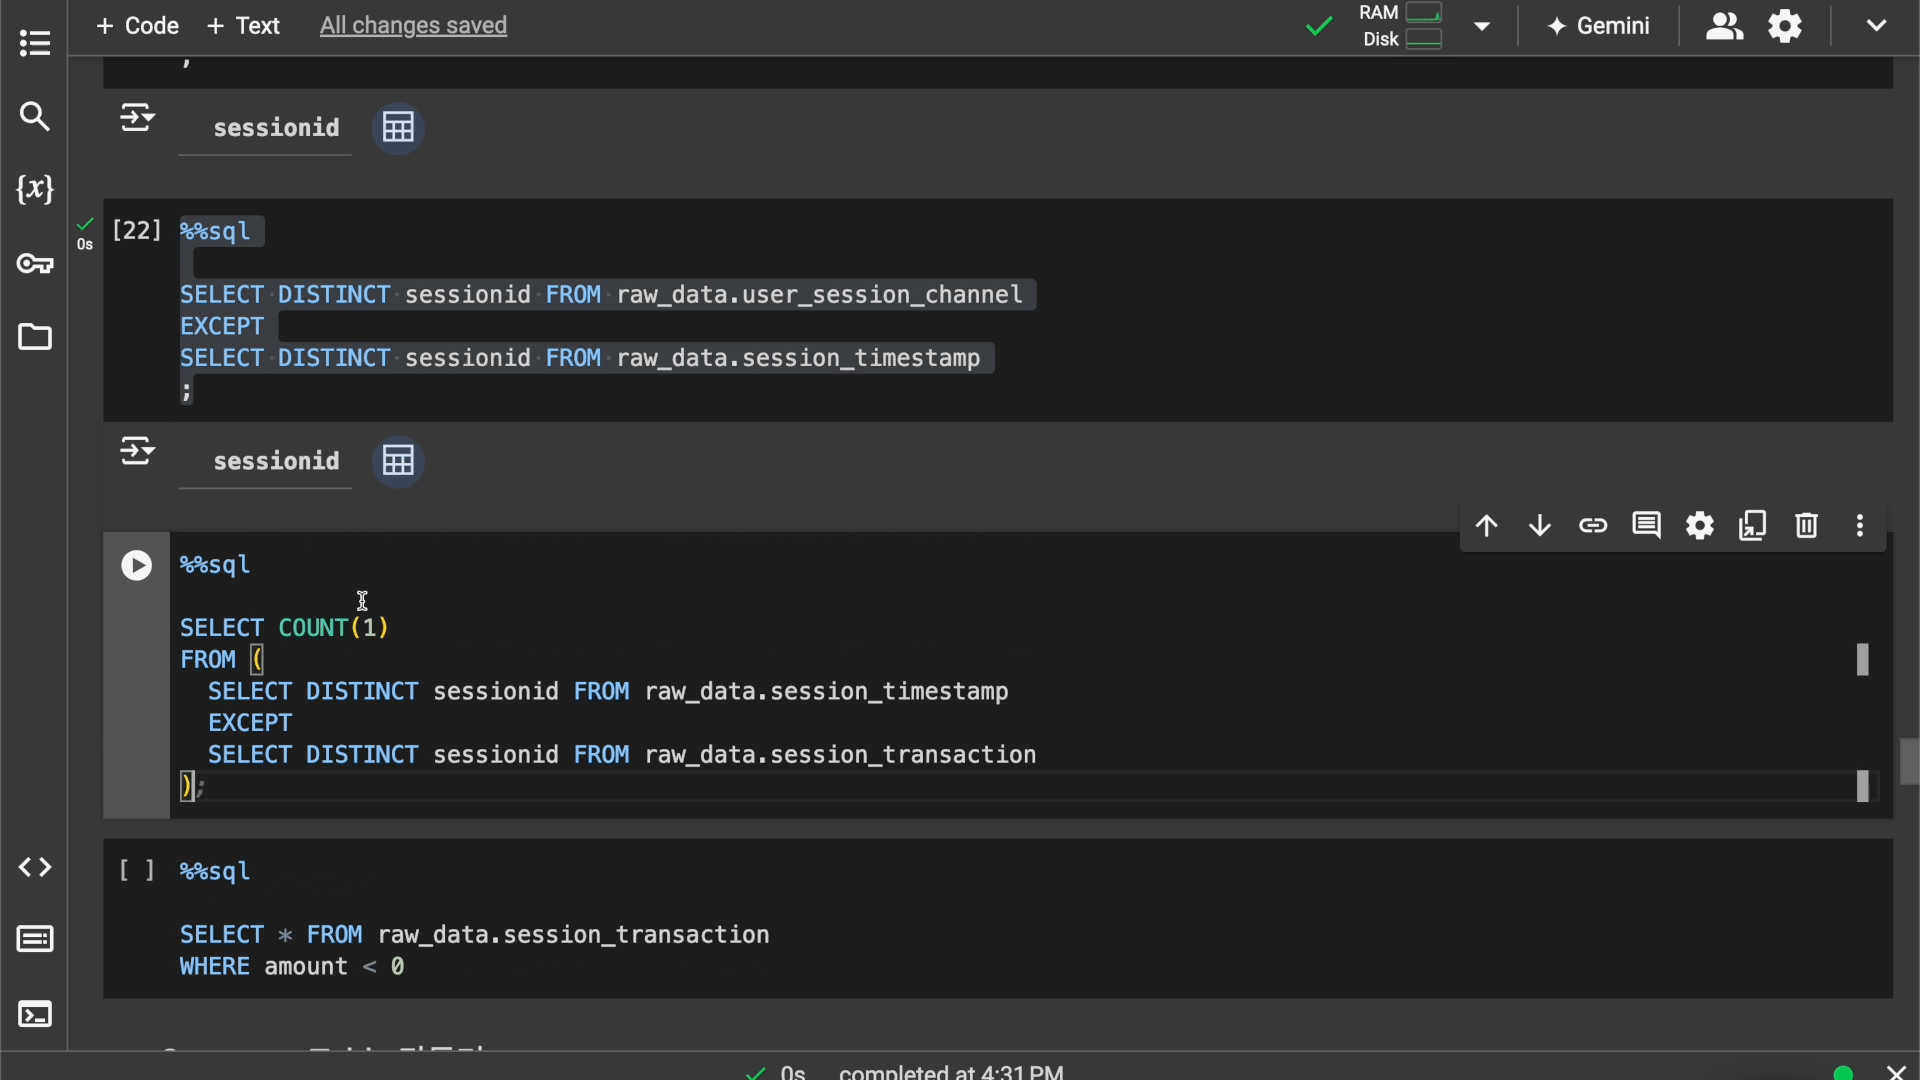Click the table grid view icon in cell 22
Viewport: 1920px width, 1080px height.
tap(397, 462)
